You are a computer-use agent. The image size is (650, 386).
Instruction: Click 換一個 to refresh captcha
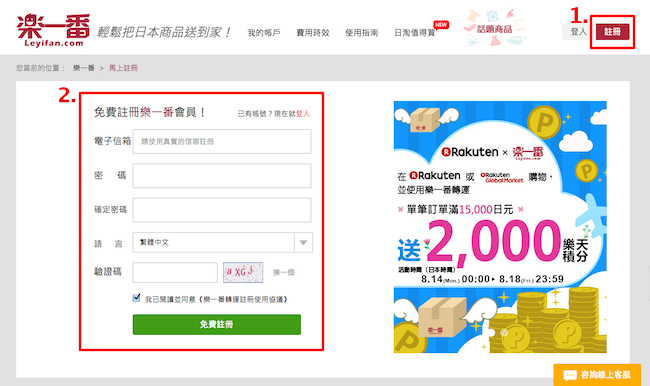(x=284, y=272)
